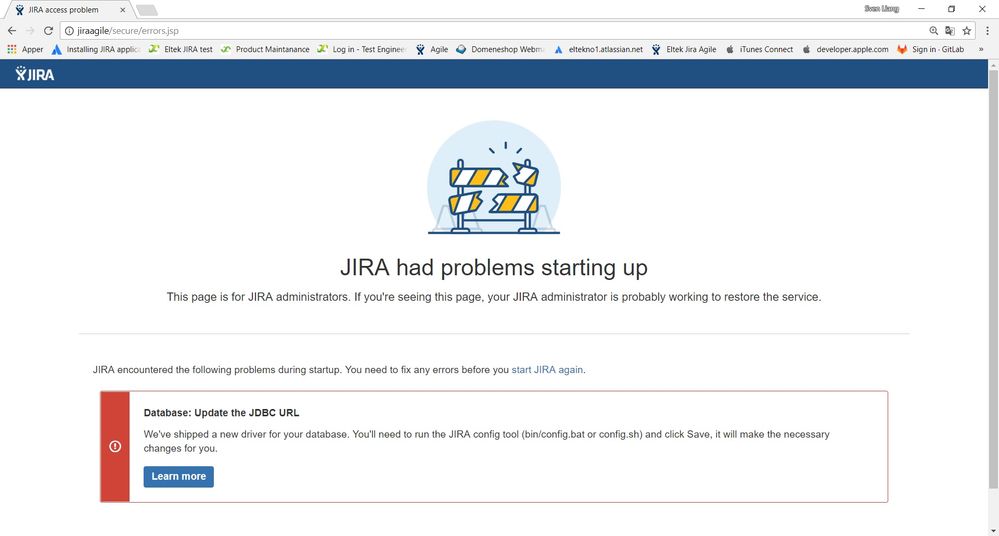Click the Database: Update the JDBC URL heading
Screen dimensions: 999x536
pos(221,413)
